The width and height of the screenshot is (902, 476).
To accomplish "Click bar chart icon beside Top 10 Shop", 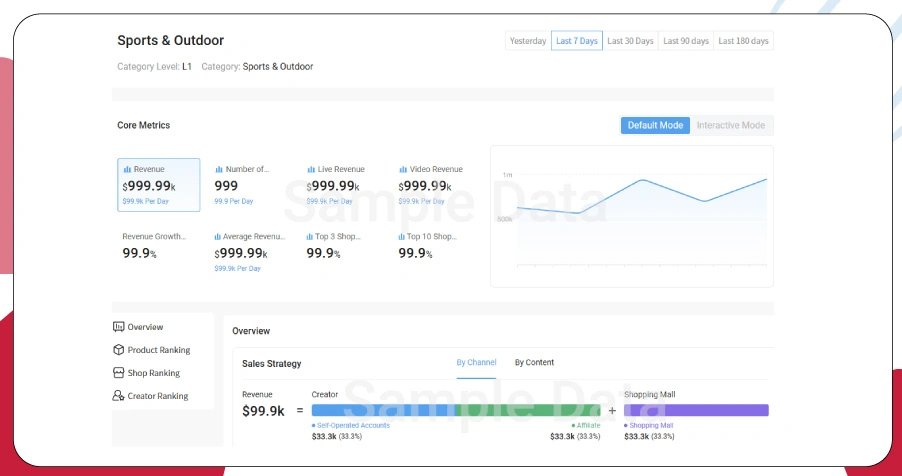I will click(402, 237).
